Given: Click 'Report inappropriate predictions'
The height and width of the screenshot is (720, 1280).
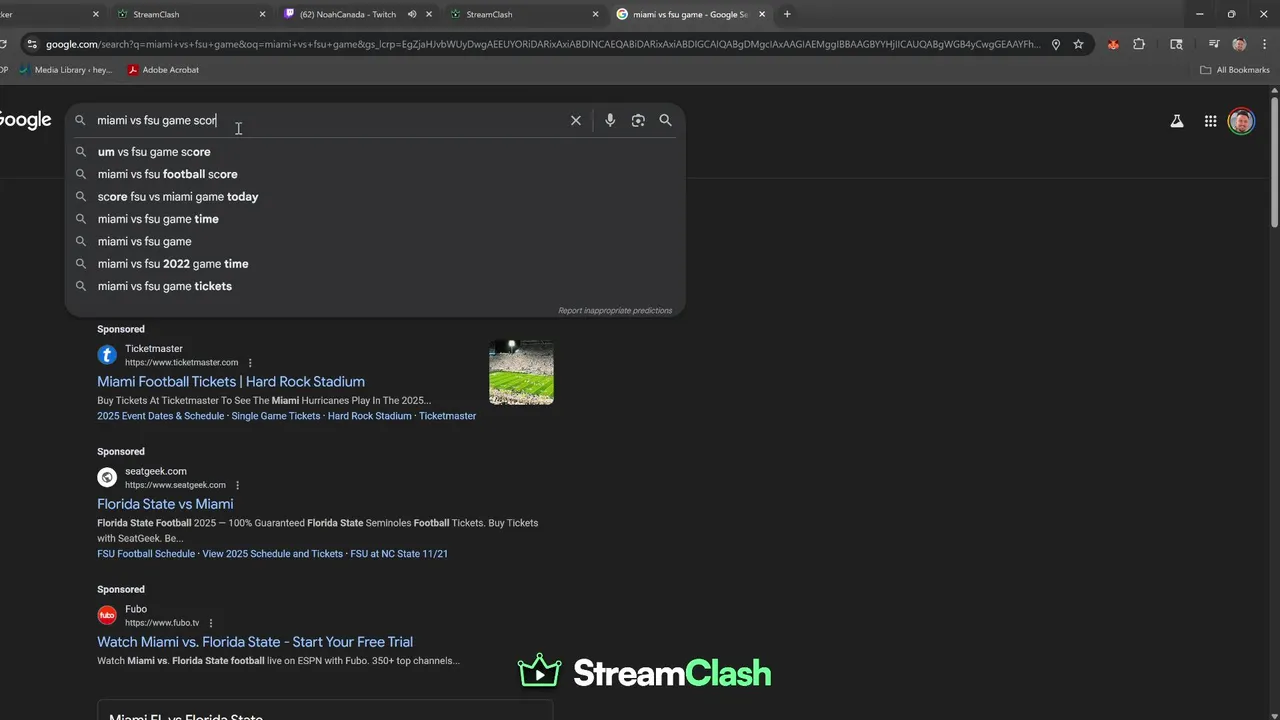Looking at the screenshot, I should tap(615, 311).
